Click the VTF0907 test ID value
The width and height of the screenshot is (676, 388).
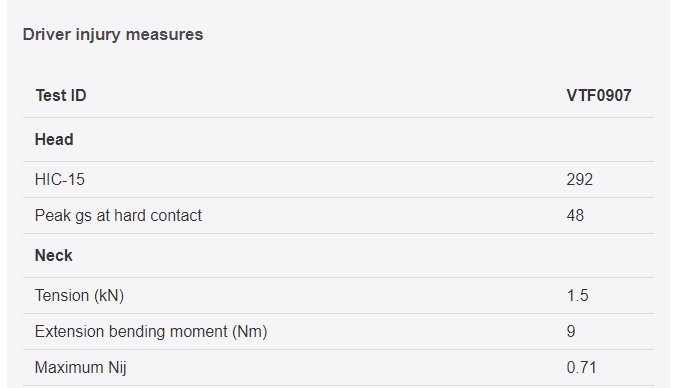tap(599, 95)
